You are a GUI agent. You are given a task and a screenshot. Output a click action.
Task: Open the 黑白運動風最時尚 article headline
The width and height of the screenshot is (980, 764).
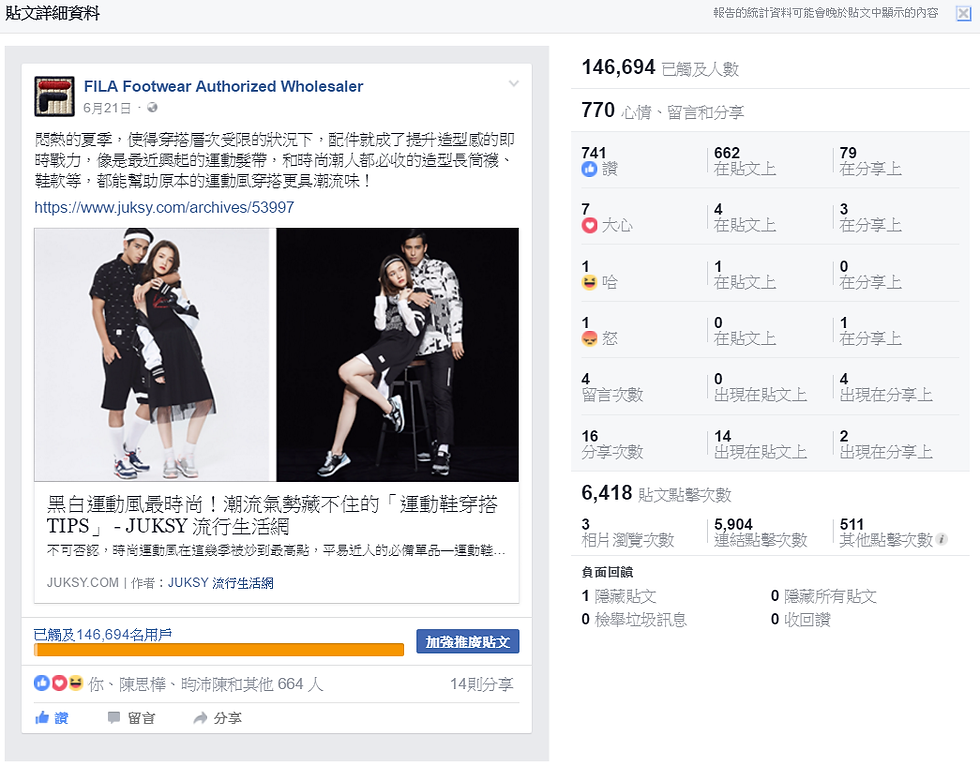pos(272,515)
